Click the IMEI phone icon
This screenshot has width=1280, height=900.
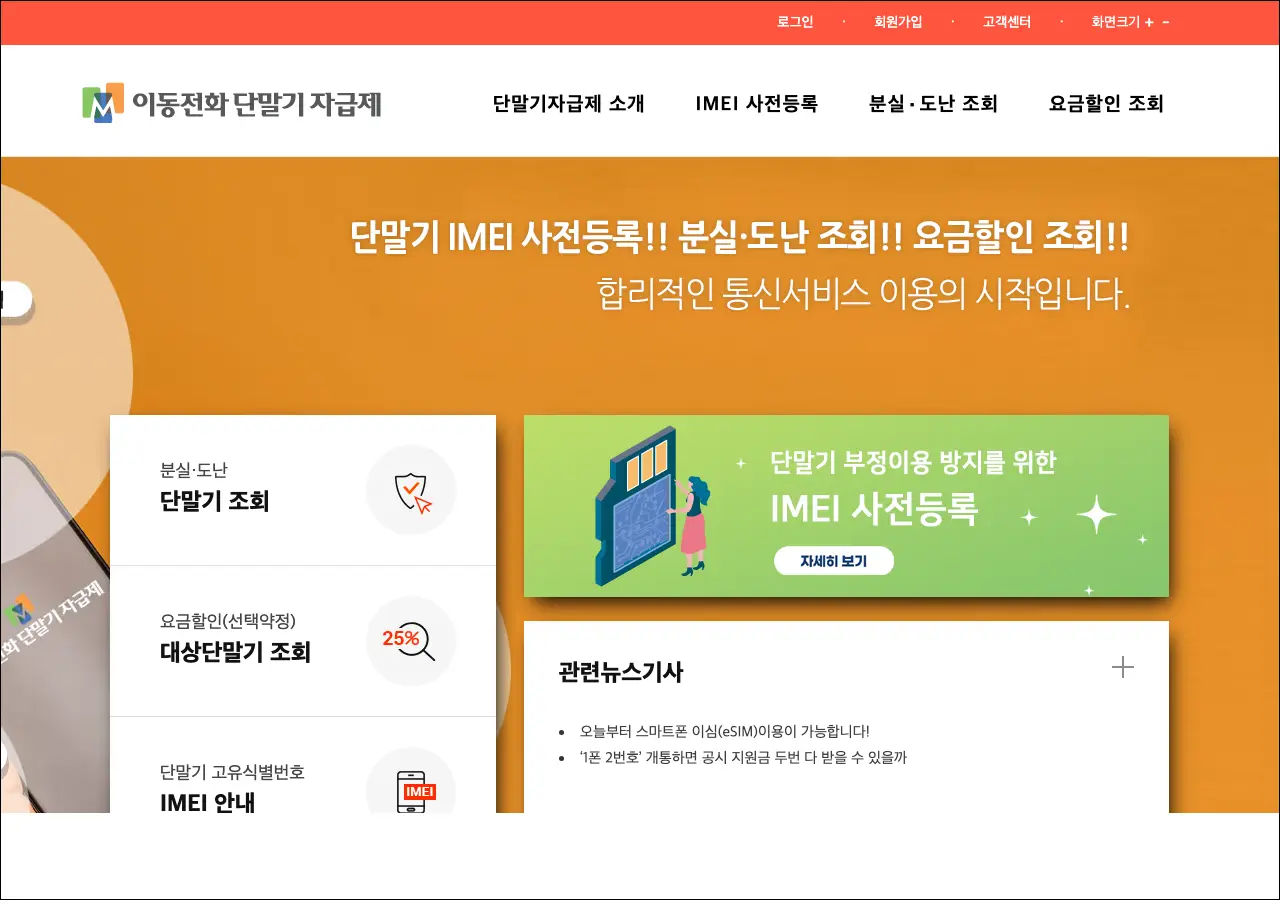(x=411, y=791)
